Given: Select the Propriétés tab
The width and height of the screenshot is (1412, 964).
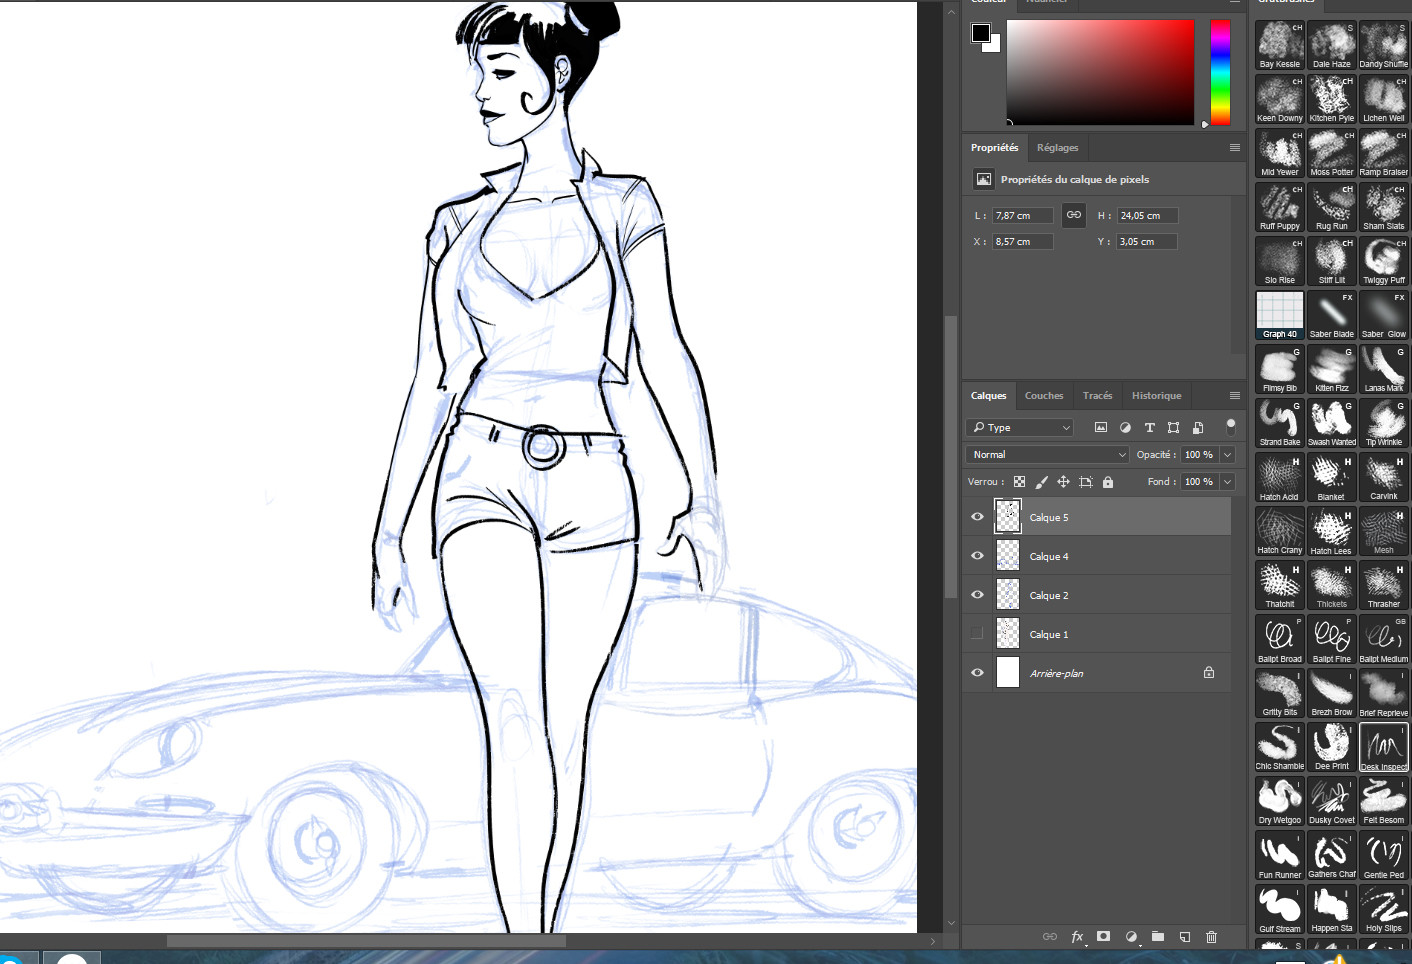Looking at the screenshot, I should pos(994,148).
